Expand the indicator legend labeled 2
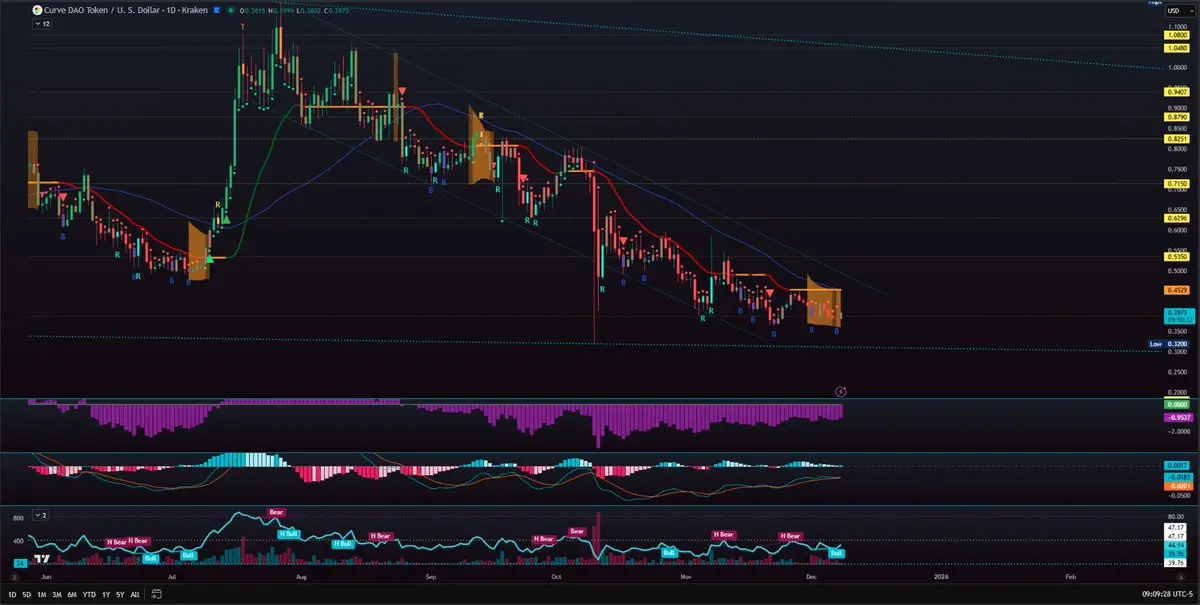Image resolution: width=1200 pixels, height=605 pixels. 42,515
